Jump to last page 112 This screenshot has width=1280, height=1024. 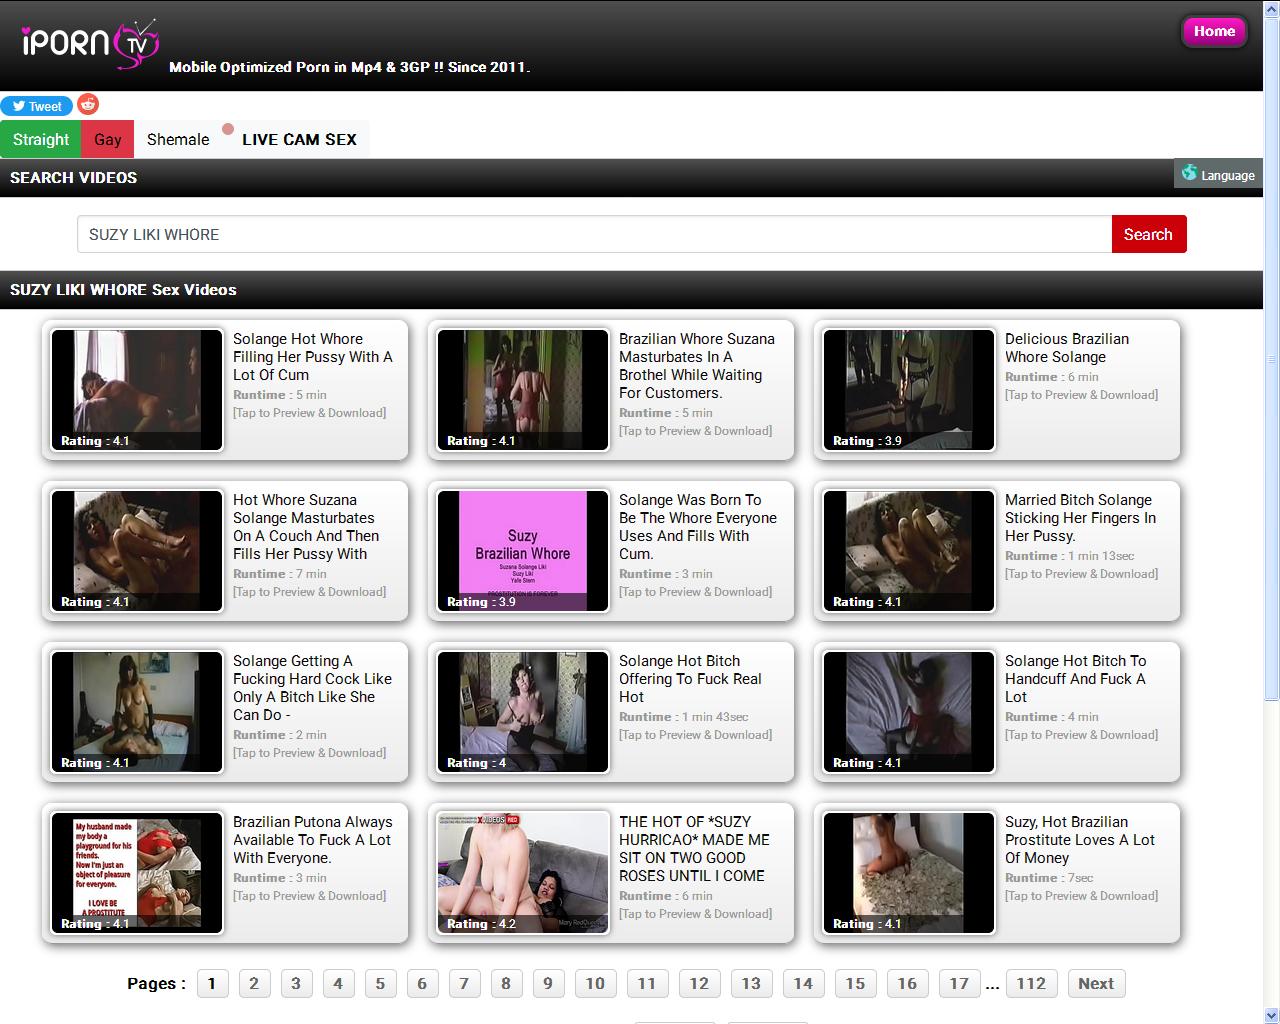(1031, 983)
